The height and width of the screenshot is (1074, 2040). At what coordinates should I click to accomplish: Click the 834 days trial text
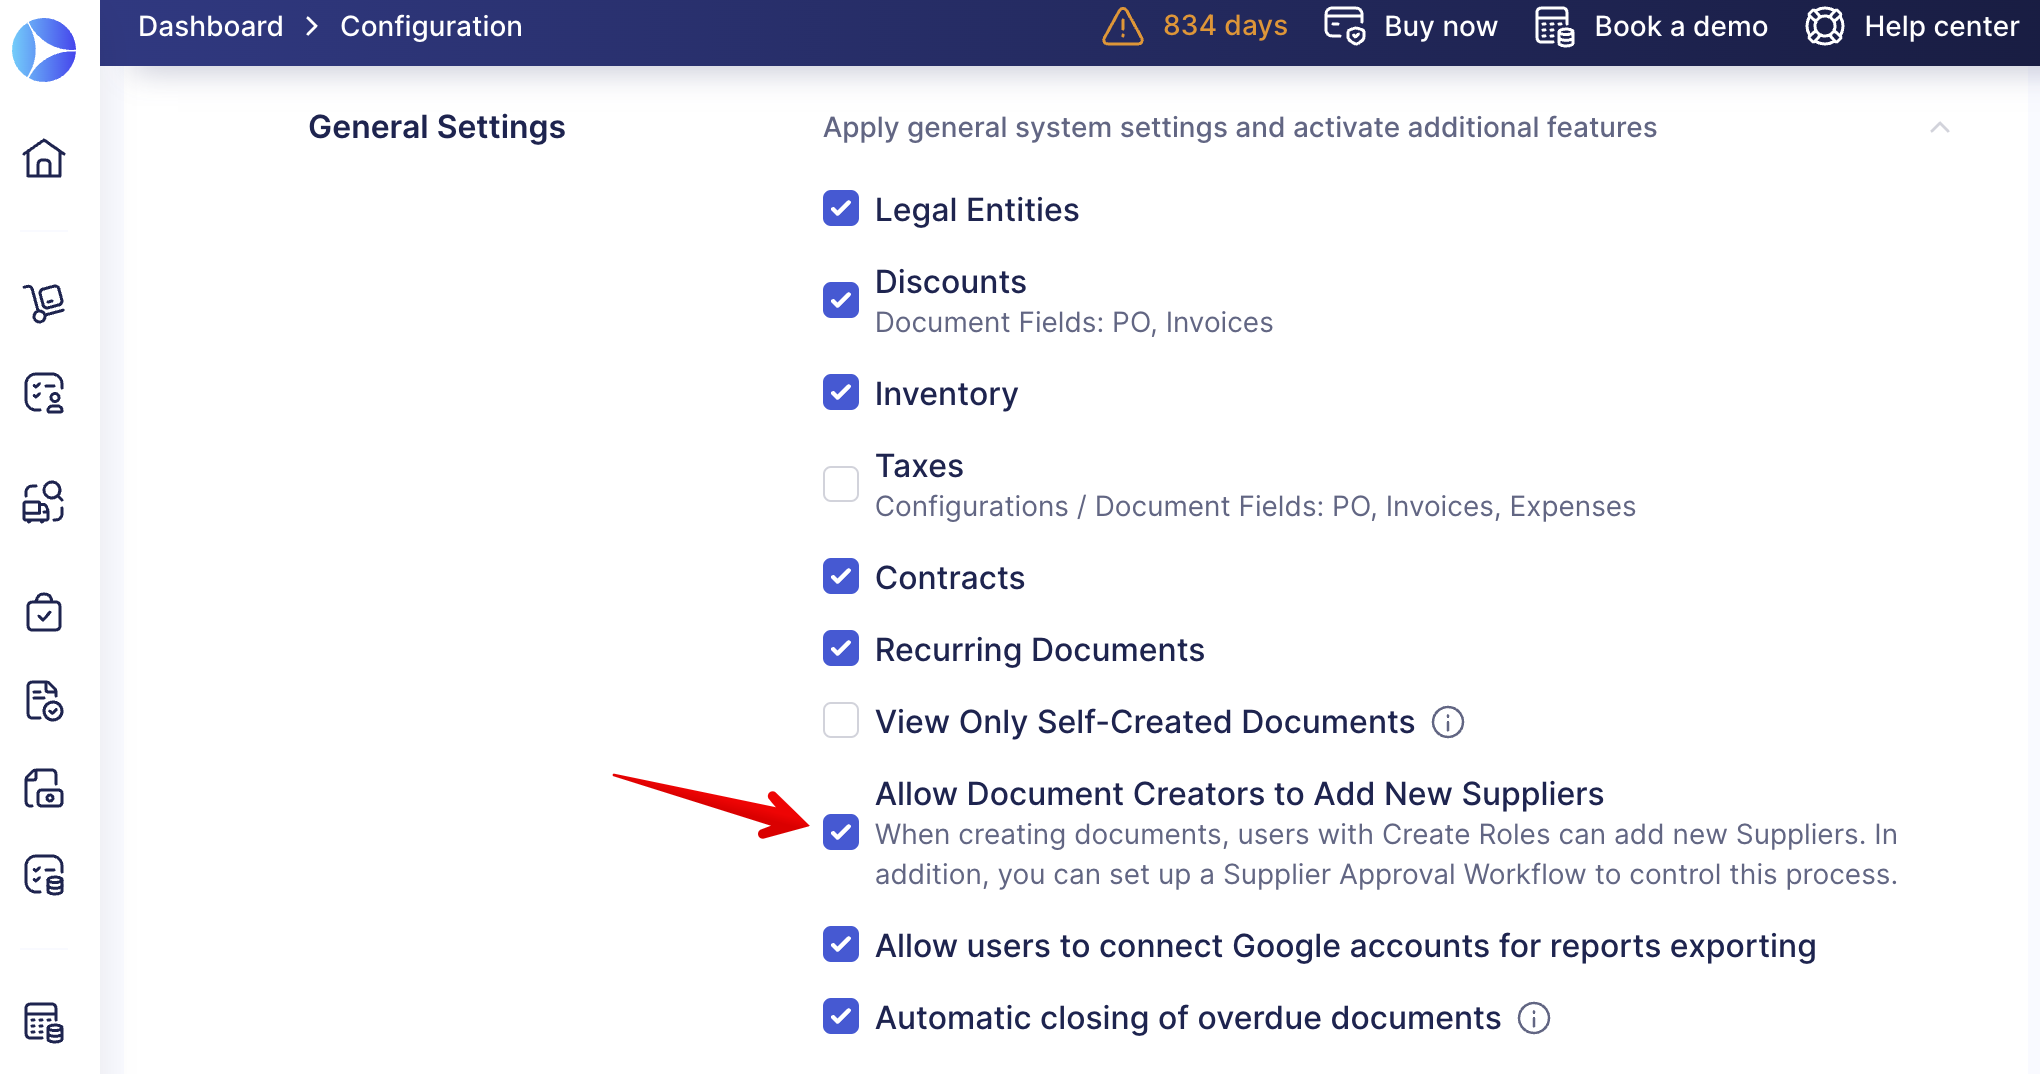1225,26
